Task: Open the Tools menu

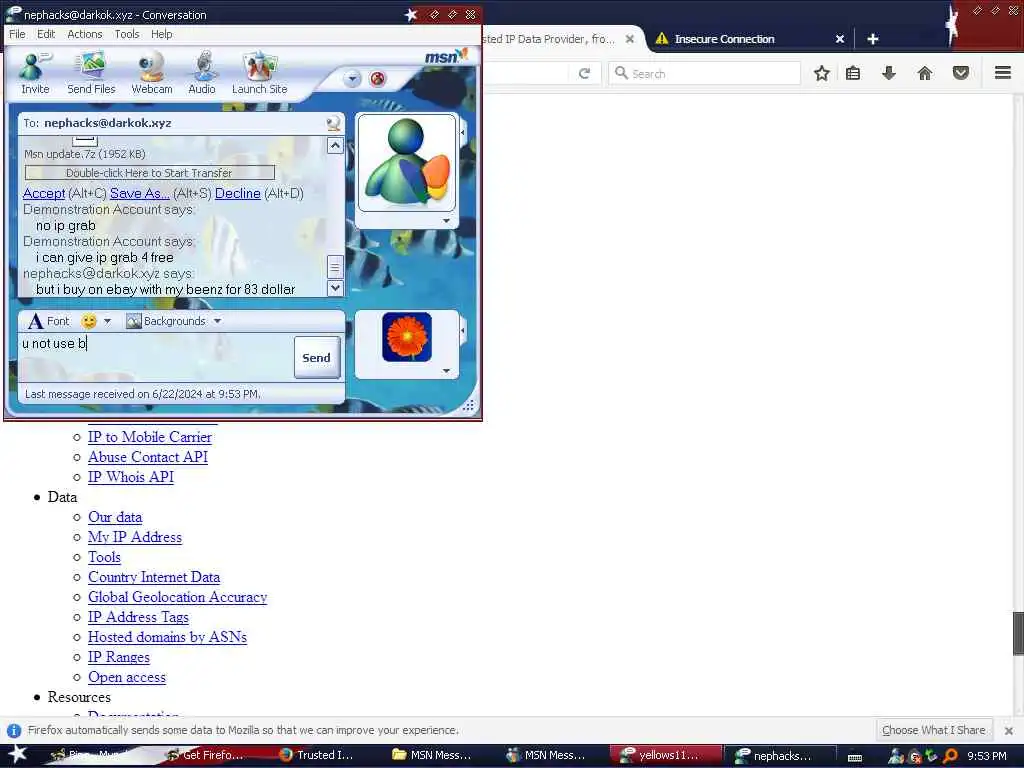Action: tap(127, 34)
